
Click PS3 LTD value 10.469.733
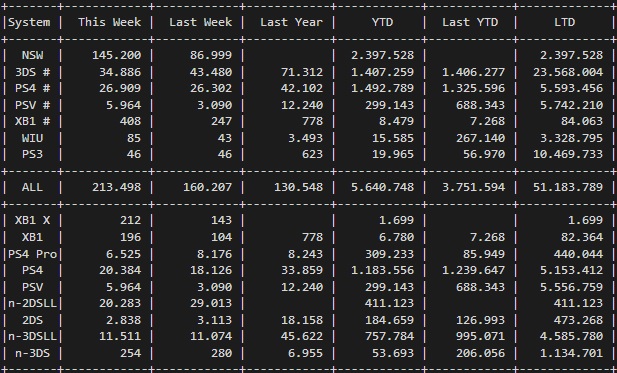click(x=568, y=154)
